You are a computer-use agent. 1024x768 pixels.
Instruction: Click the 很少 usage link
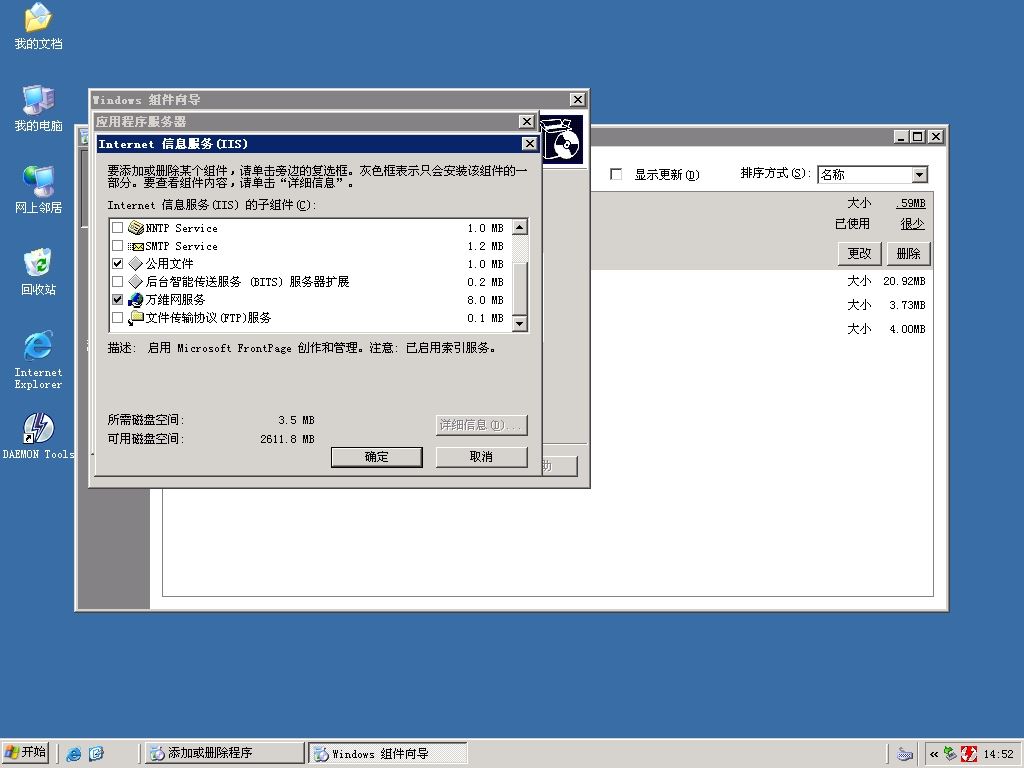click(912, 224)
